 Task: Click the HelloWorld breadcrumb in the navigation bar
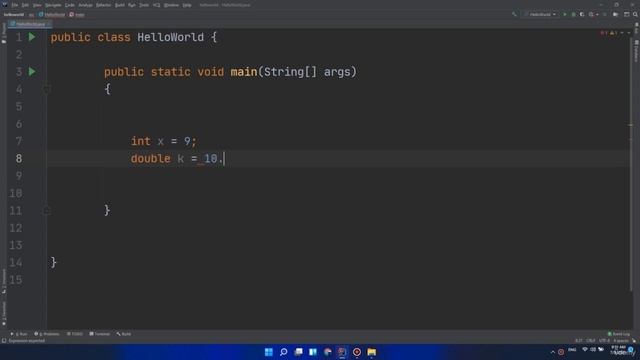52,15
